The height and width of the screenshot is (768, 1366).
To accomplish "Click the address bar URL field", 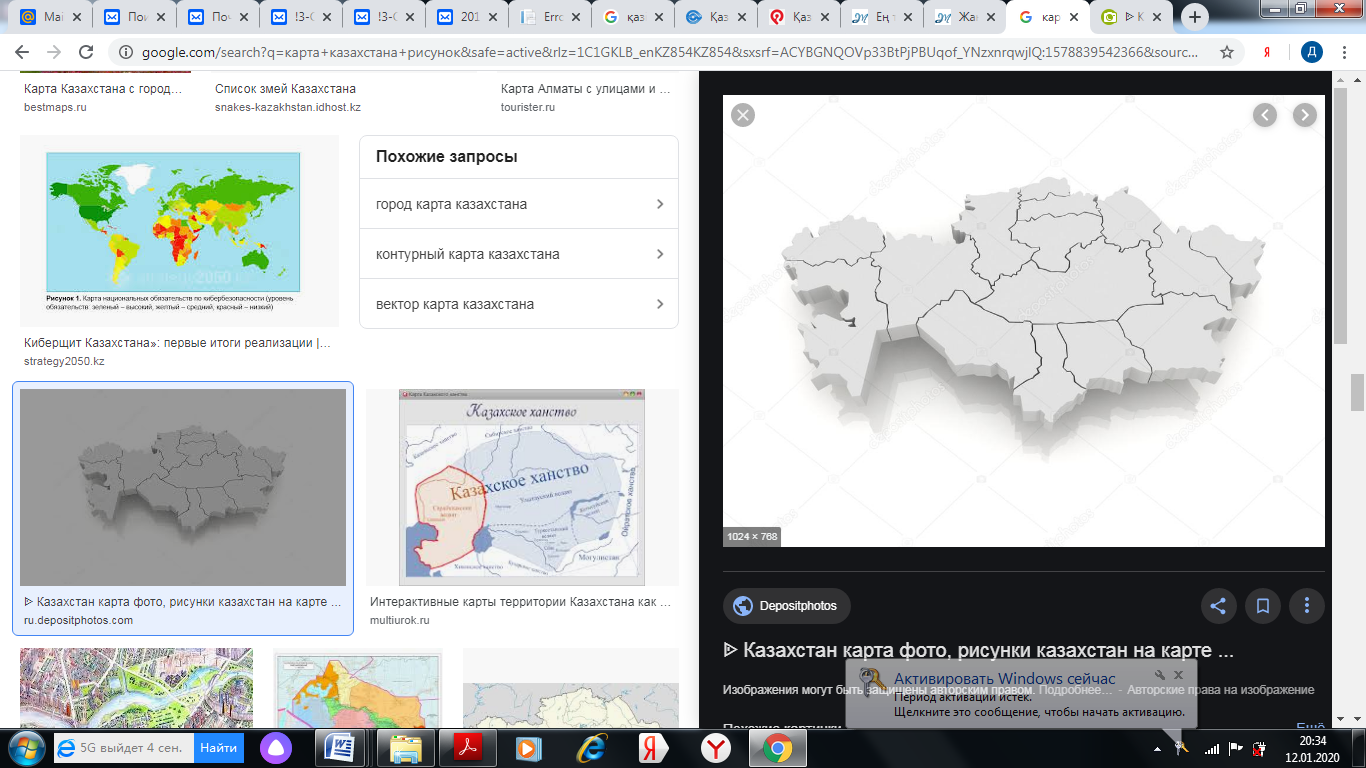I will 660,52.
